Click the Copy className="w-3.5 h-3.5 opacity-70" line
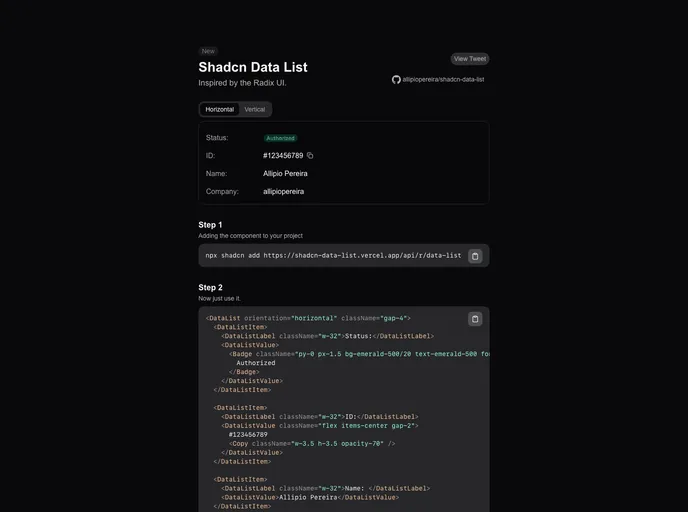 tap(312, 444)
